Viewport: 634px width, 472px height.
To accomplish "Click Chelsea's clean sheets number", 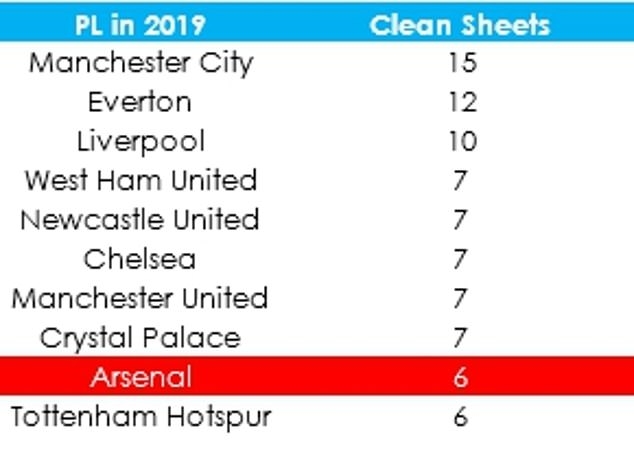I will pos(461,259).
